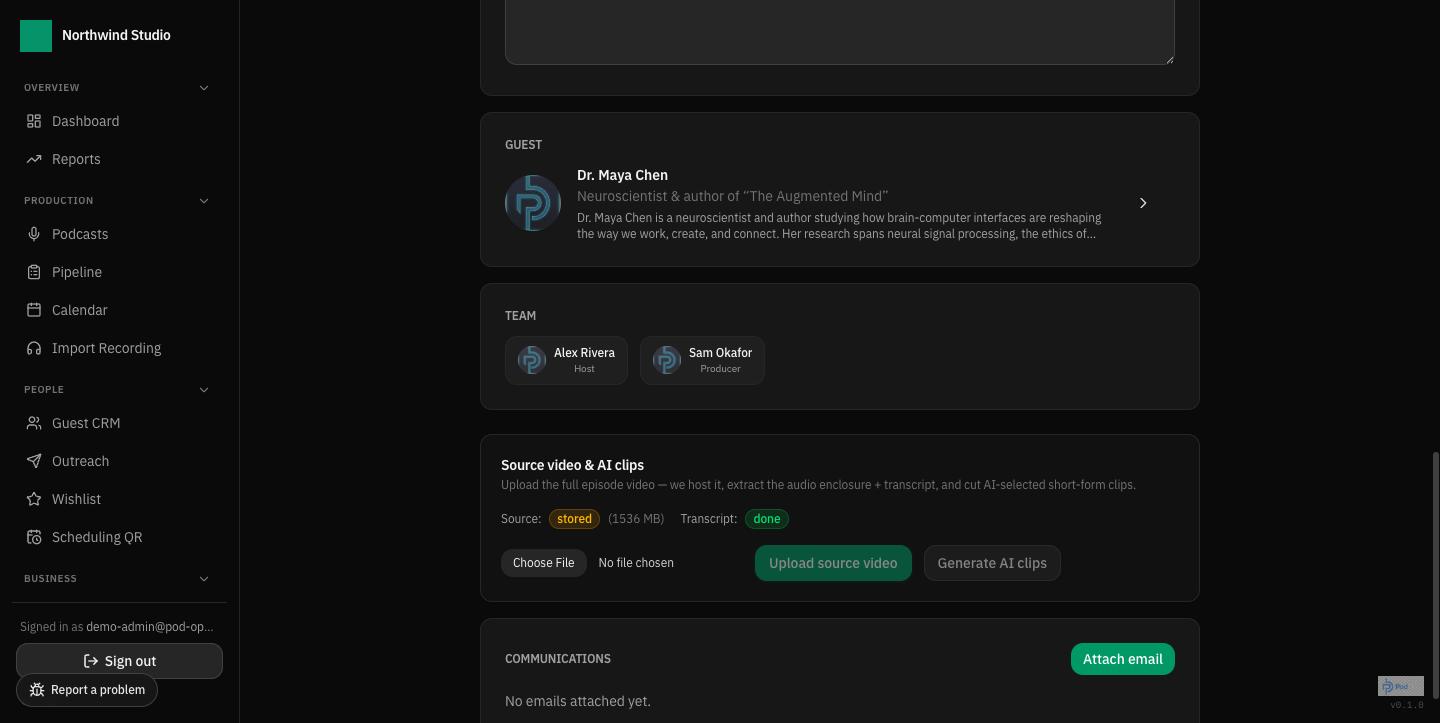Go to Reports page

tap(119, 159)
